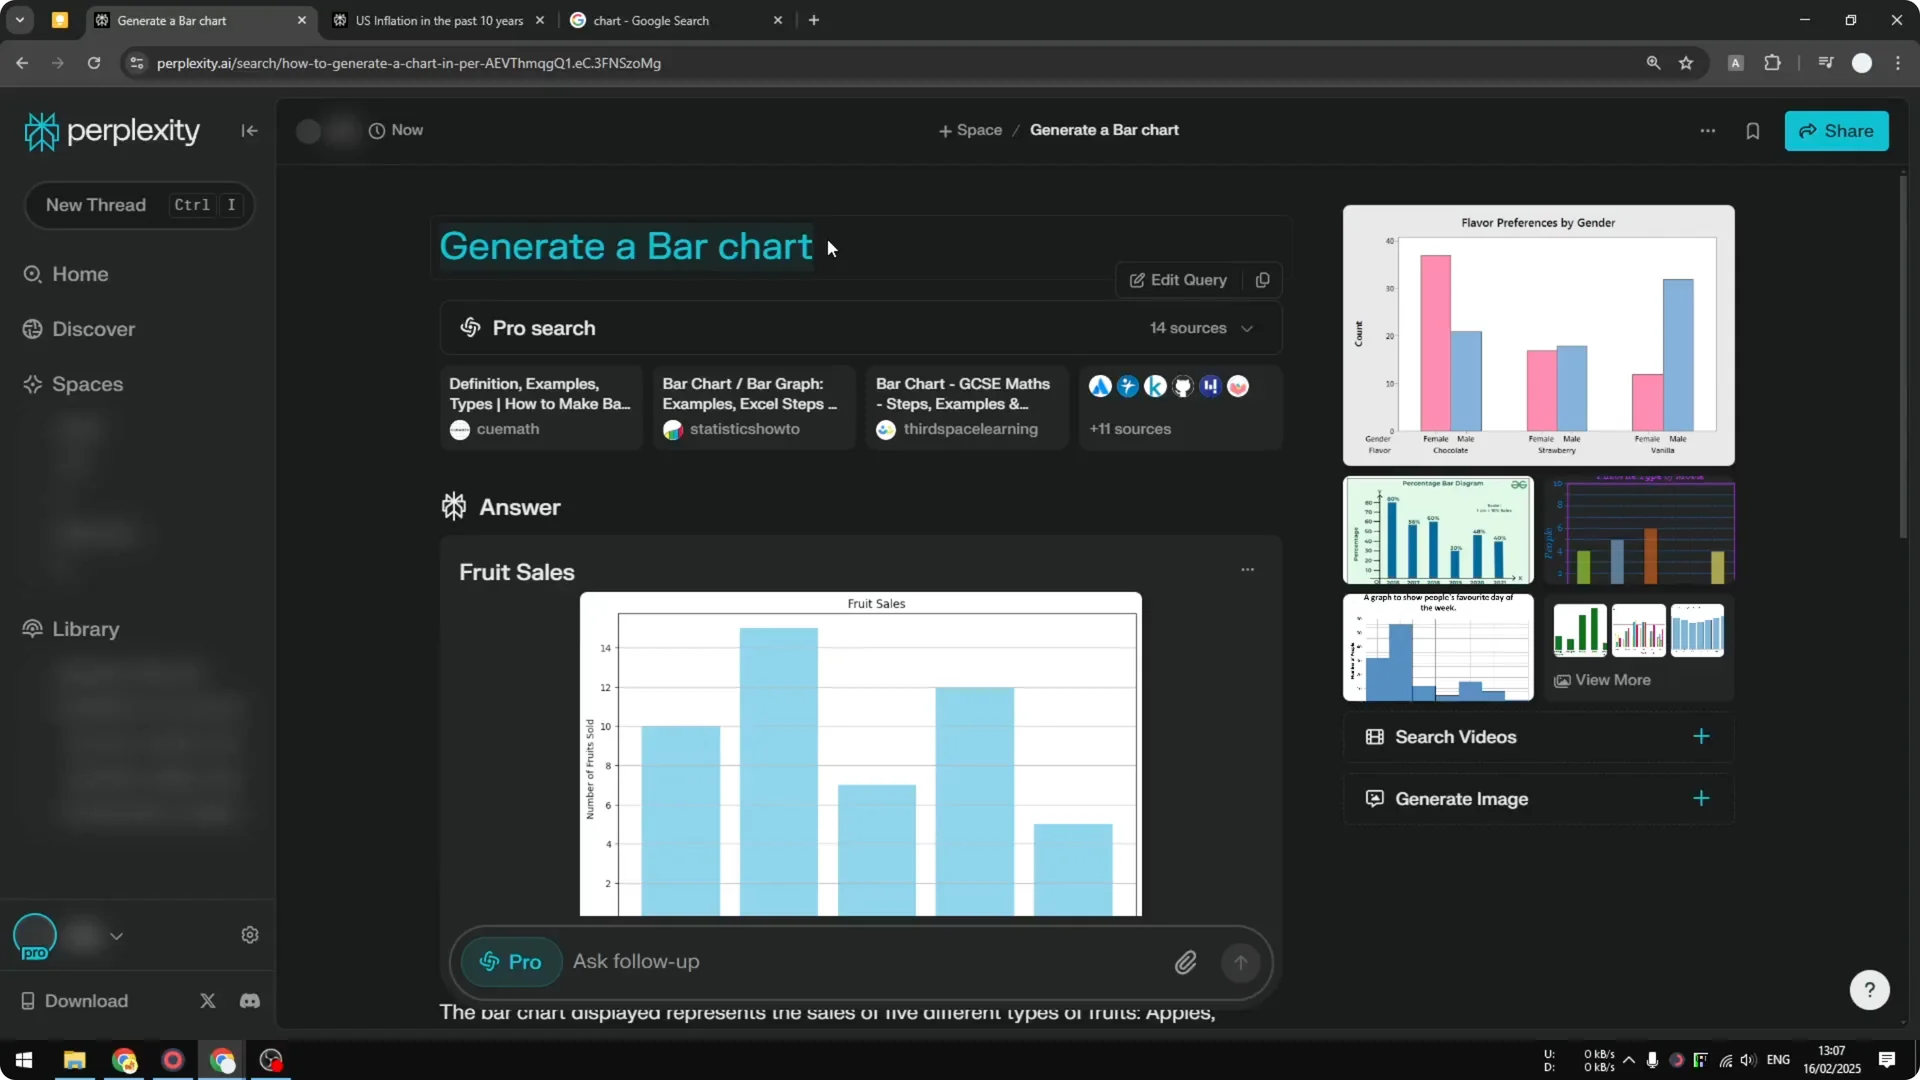Expand the 14 sources dropdown
This screenshot has width=1920, height=1080.
[1247, 328]
